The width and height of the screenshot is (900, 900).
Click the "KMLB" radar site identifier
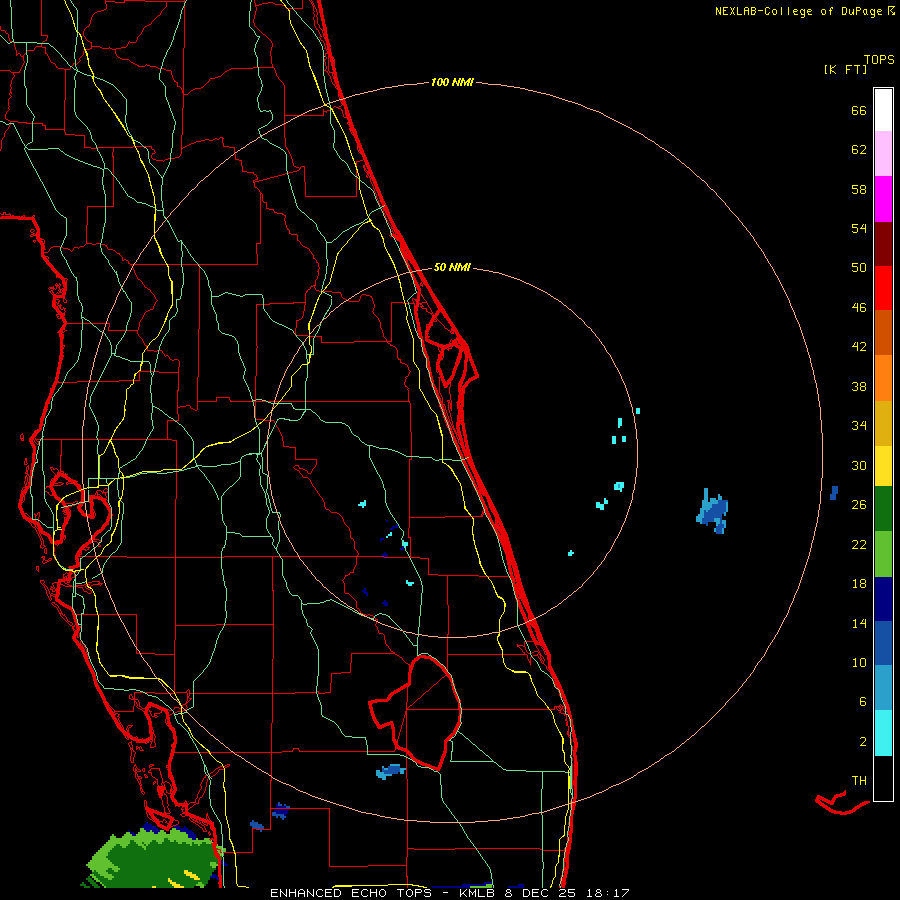[x=476, y=893]
